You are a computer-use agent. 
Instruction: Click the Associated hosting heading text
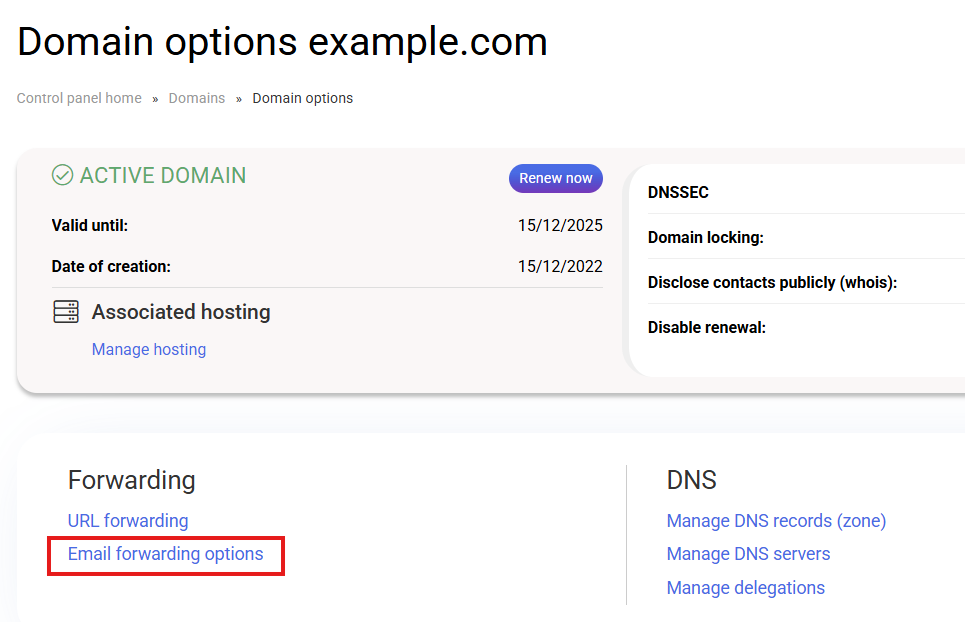click(x=181, y=312)
